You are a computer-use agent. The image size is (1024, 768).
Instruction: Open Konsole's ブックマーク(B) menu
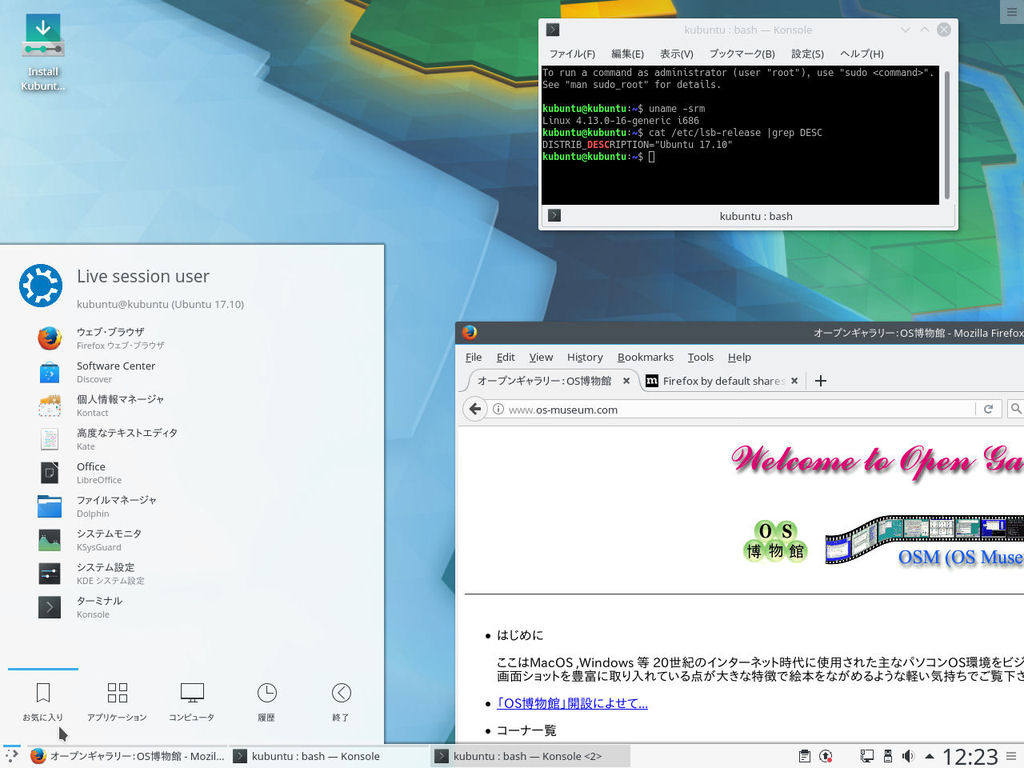(x=742, y=54)
